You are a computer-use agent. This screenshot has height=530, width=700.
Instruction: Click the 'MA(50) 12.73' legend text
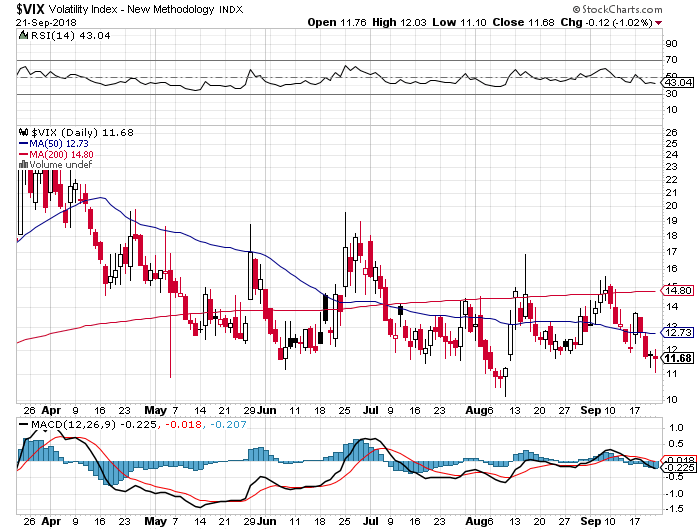[59, 144]
